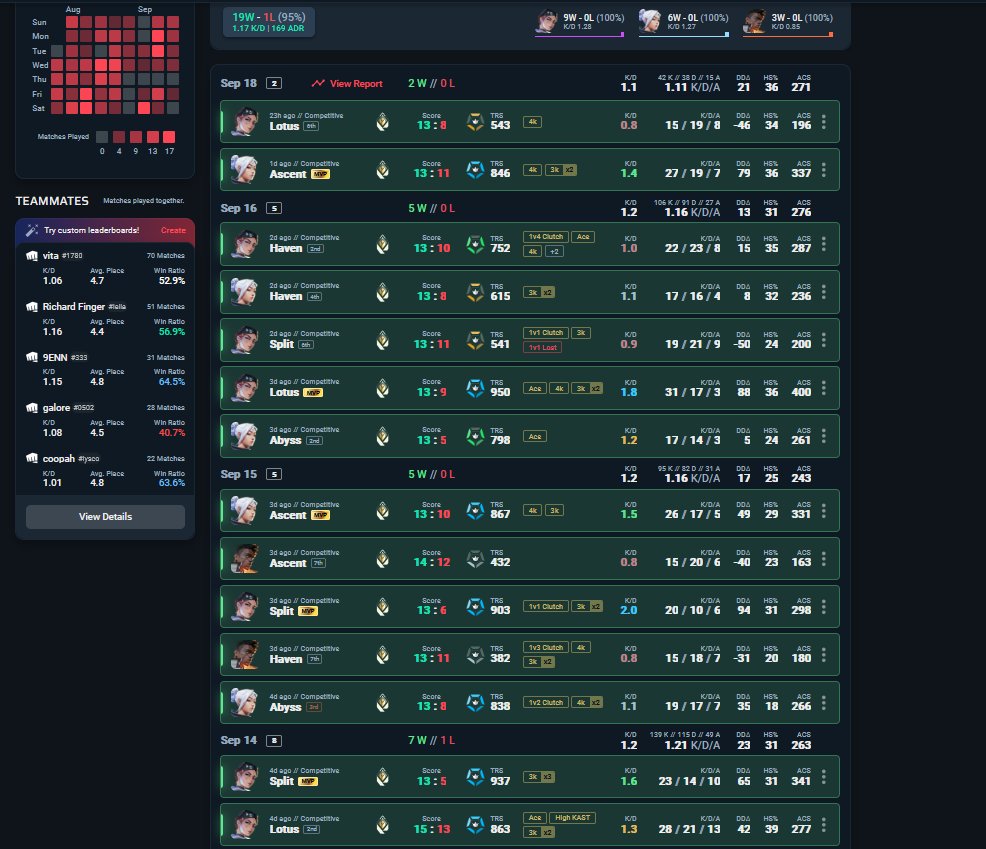Click the 1v2 Clutch badge on Abyss 13:8
The image size is (986, 849).
pyautogui.click(x=545, y=702)
